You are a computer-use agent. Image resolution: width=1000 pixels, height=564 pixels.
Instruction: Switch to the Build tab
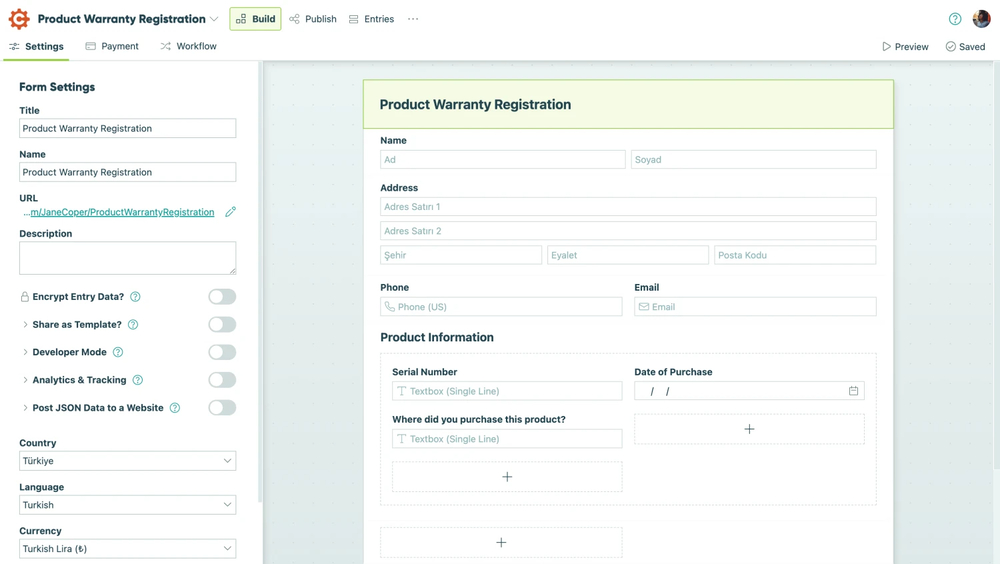(x=255, y=19)
